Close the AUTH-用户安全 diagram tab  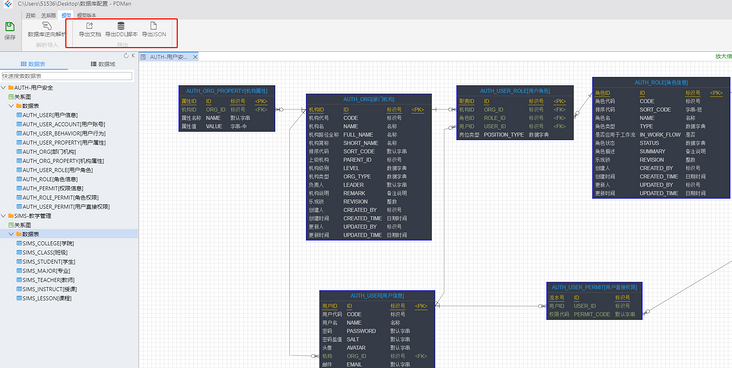[x=195, y=57]
